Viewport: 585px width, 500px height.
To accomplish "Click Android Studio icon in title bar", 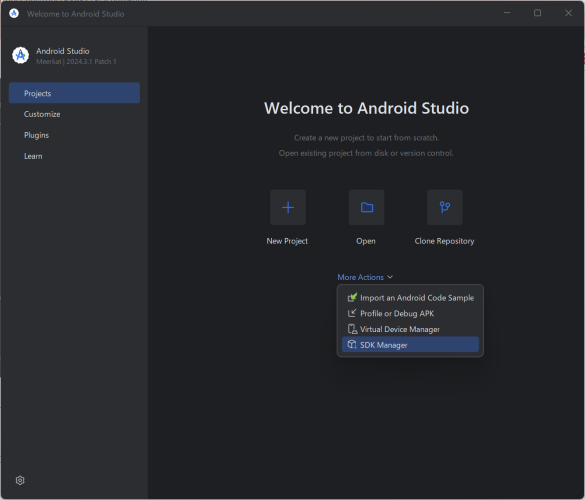I will (14, 13).
